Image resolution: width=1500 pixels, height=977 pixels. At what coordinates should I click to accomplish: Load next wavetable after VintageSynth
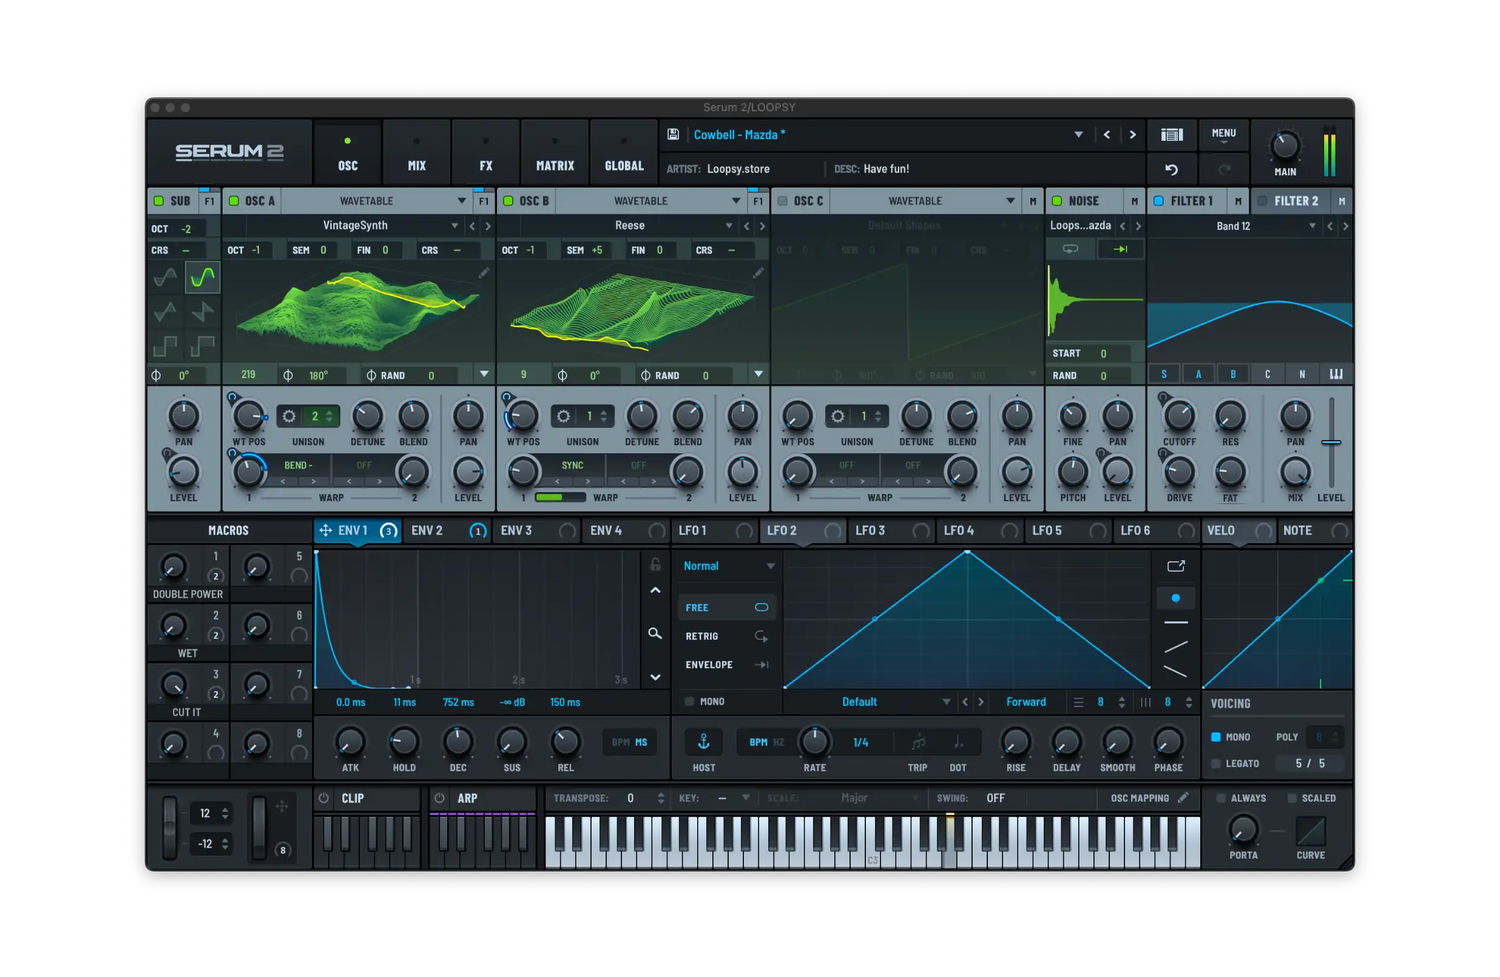(x=488, y=226)
